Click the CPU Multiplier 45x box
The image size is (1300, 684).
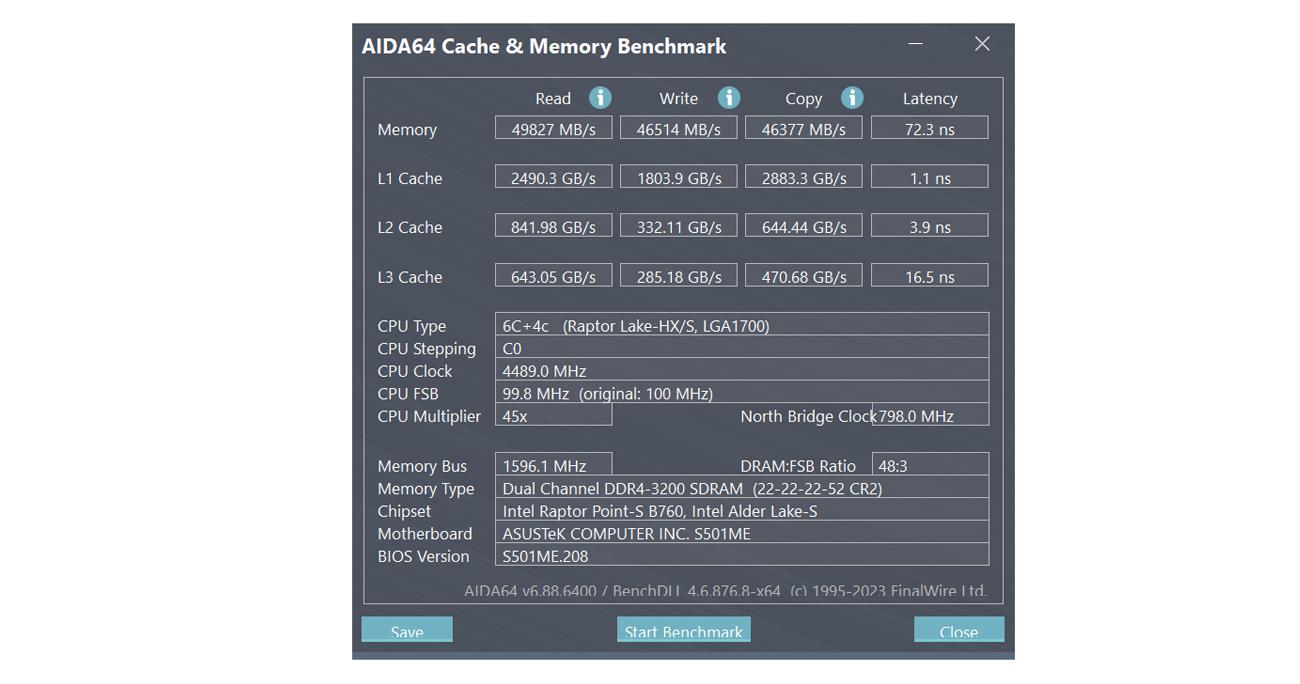click(x=553, y=416)
